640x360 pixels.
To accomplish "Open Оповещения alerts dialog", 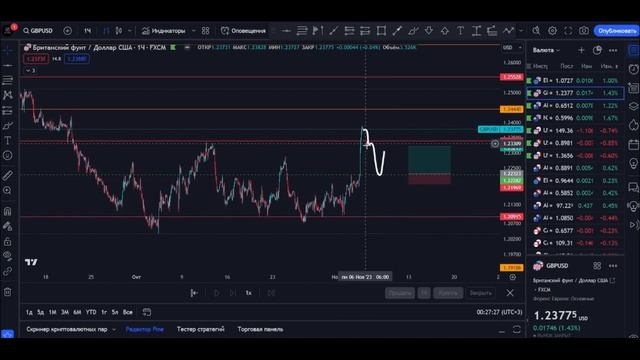I will (243, 31).
